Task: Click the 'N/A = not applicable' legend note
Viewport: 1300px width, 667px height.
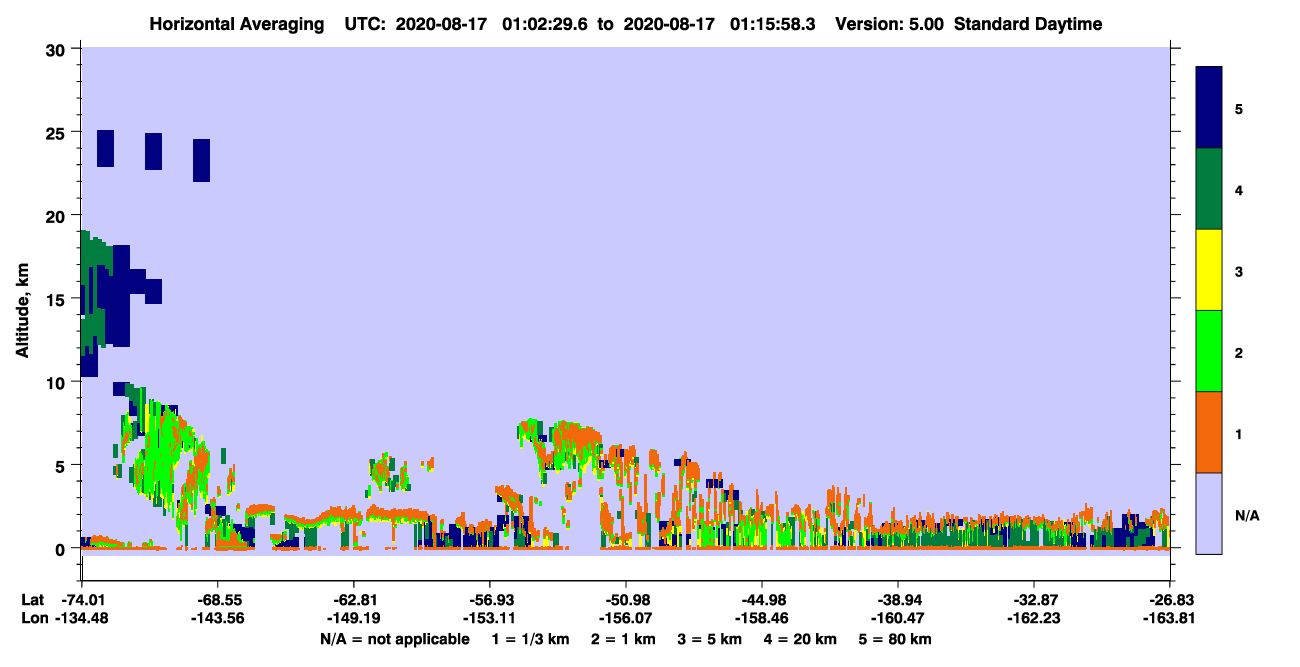Action: 394,639
